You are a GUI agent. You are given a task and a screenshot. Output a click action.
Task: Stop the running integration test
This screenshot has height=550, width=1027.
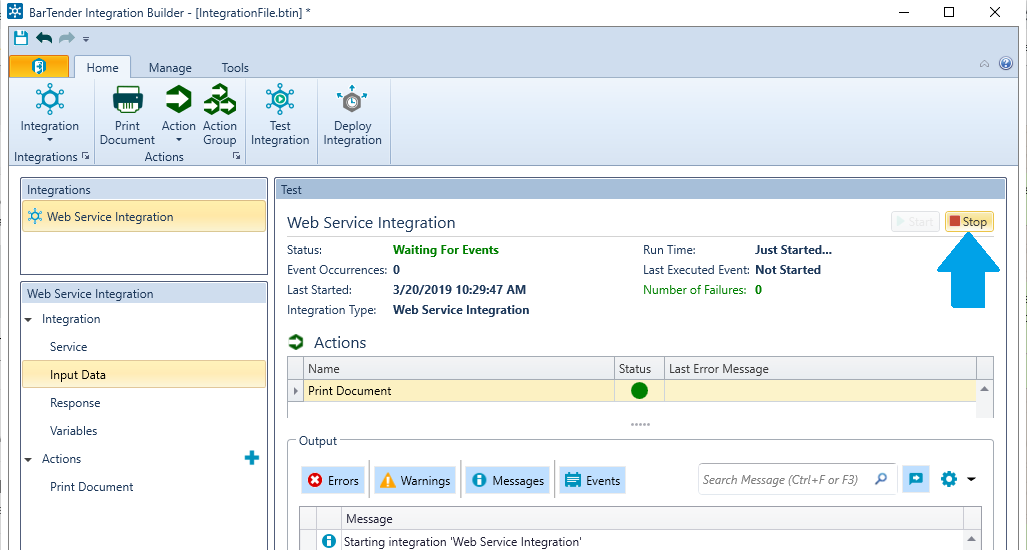(x=969, y=222)
